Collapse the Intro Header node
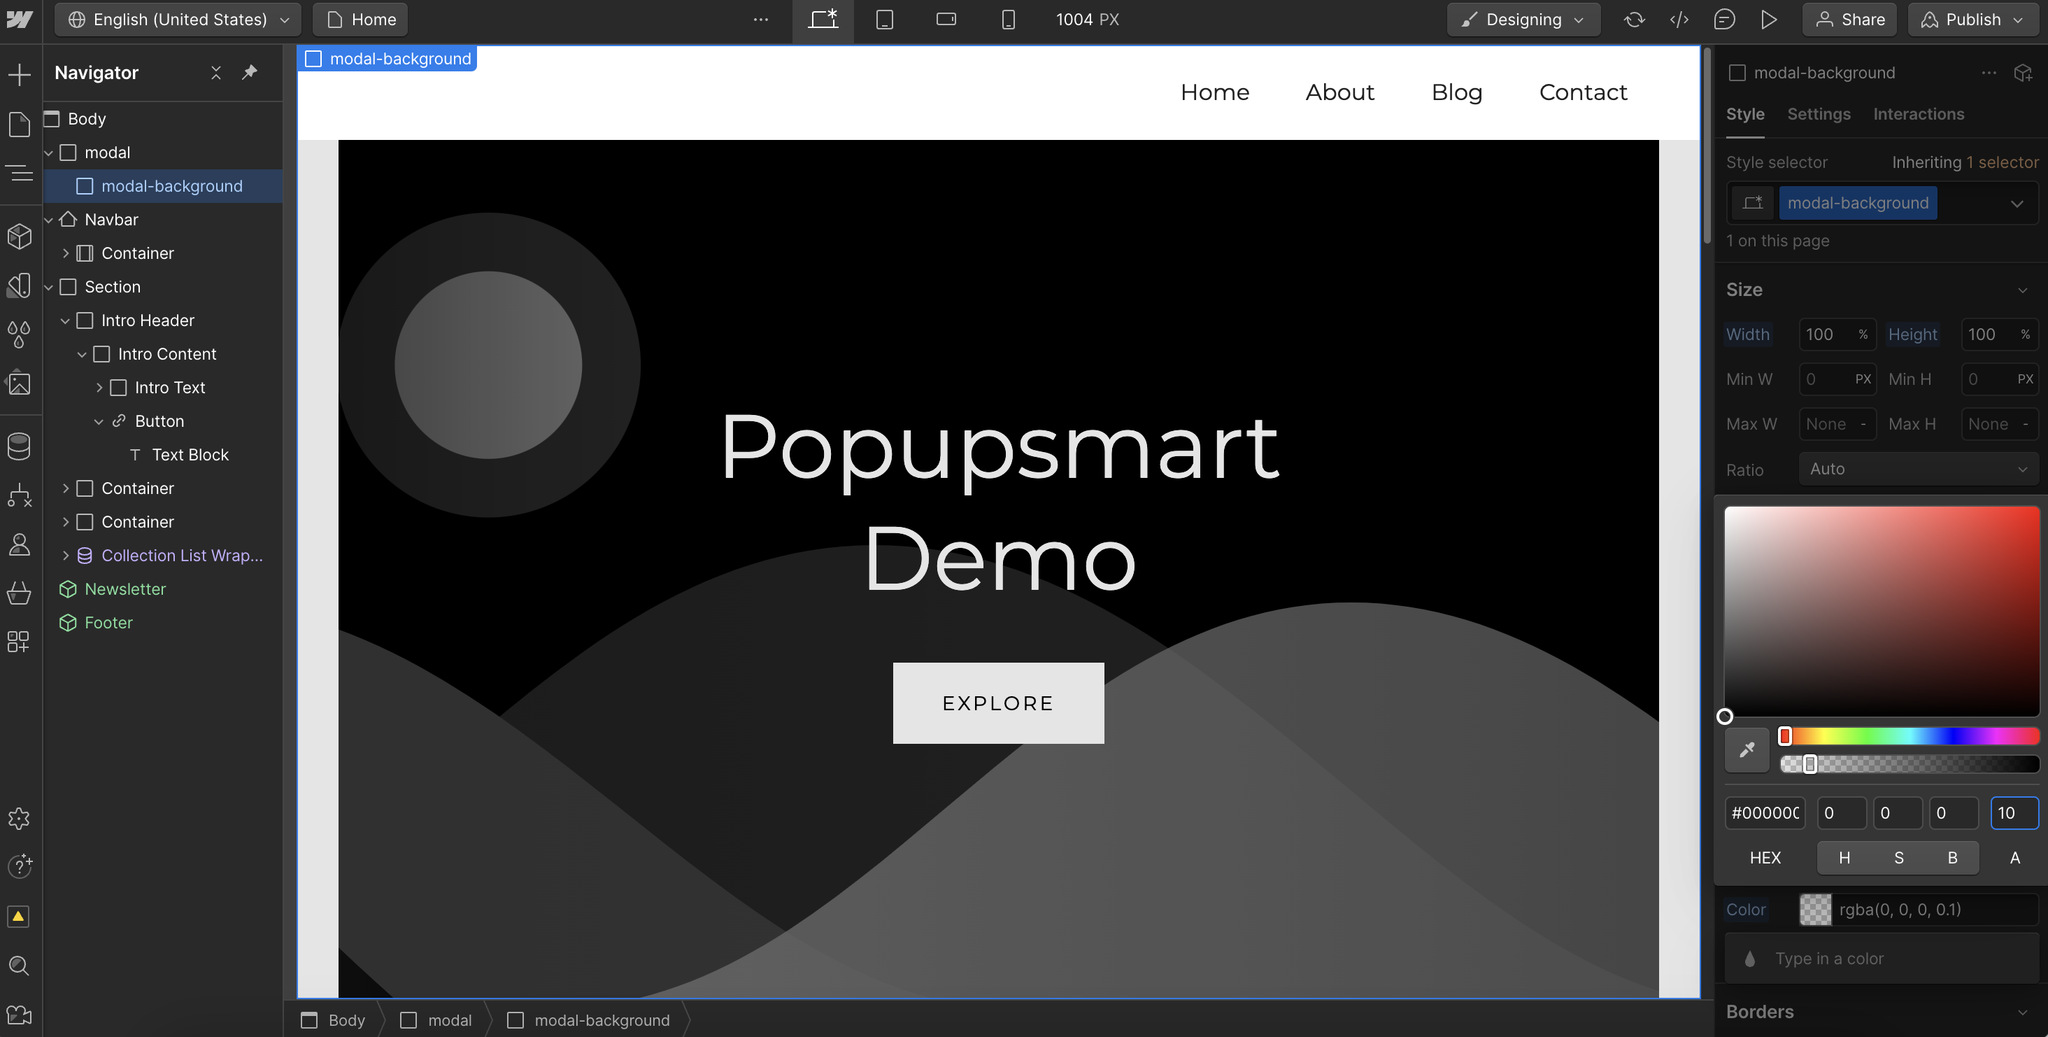The image size is (2048, 1037). coord(65,321)
